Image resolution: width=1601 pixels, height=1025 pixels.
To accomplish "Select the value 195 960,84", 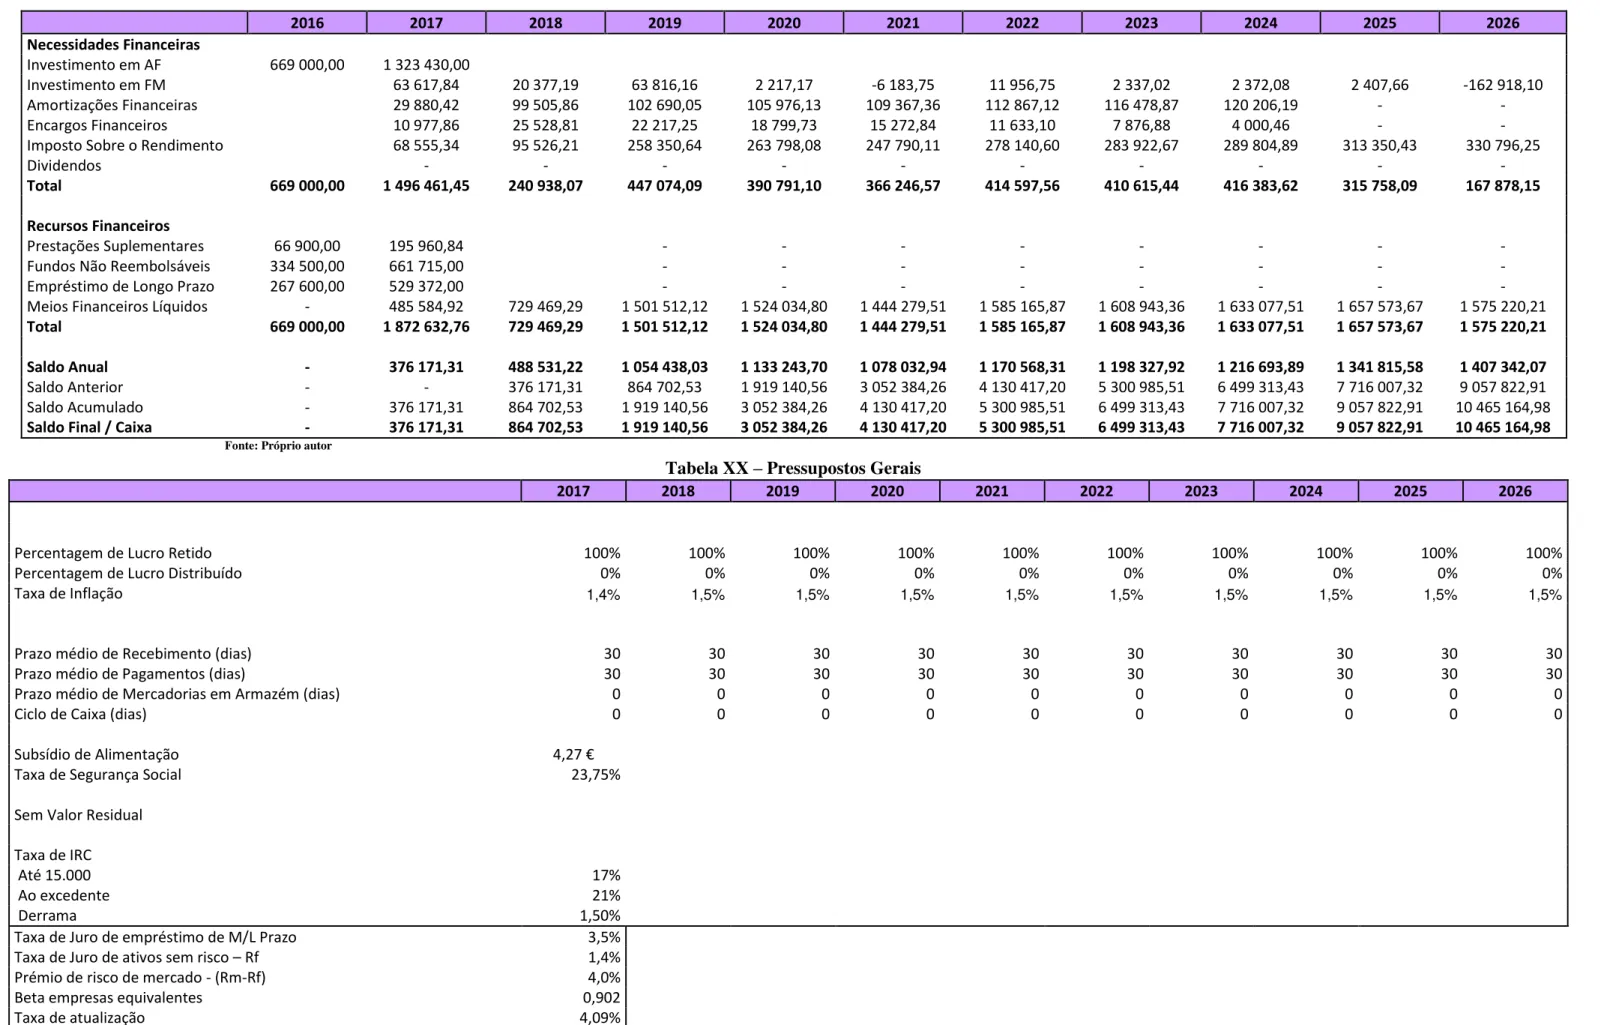I will click(426, 246).
